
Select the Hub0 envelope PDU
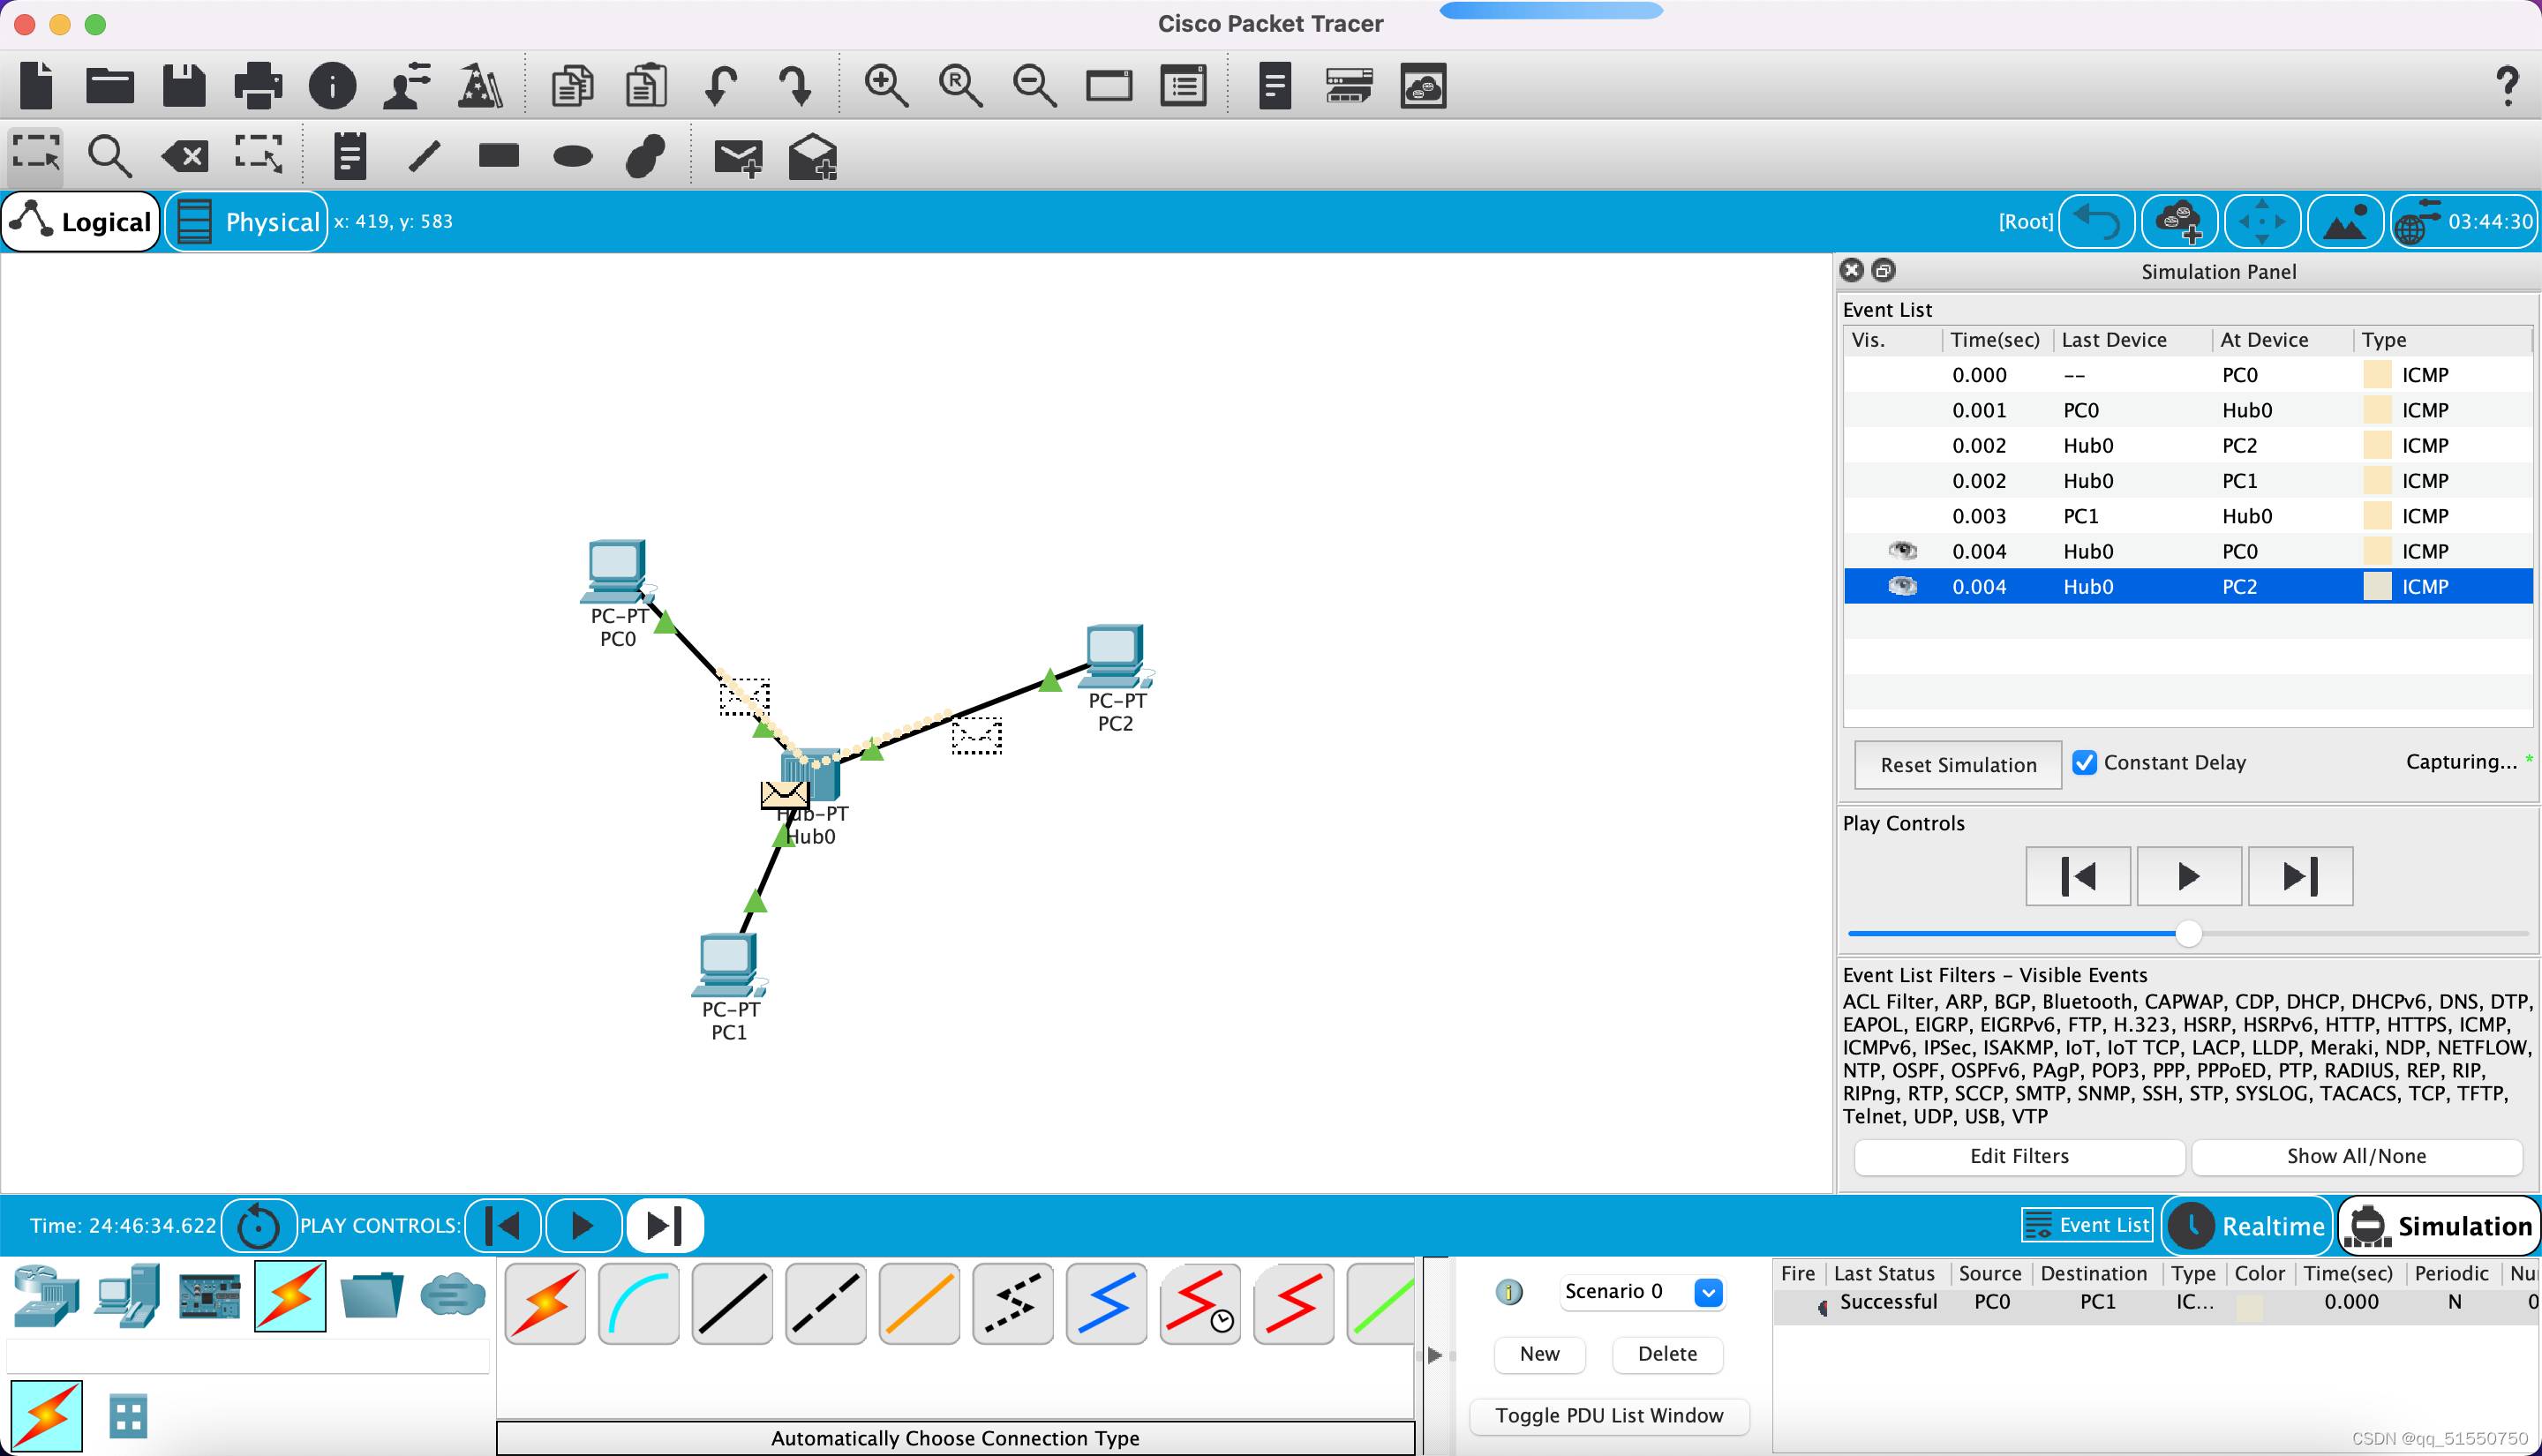[783, 795]
